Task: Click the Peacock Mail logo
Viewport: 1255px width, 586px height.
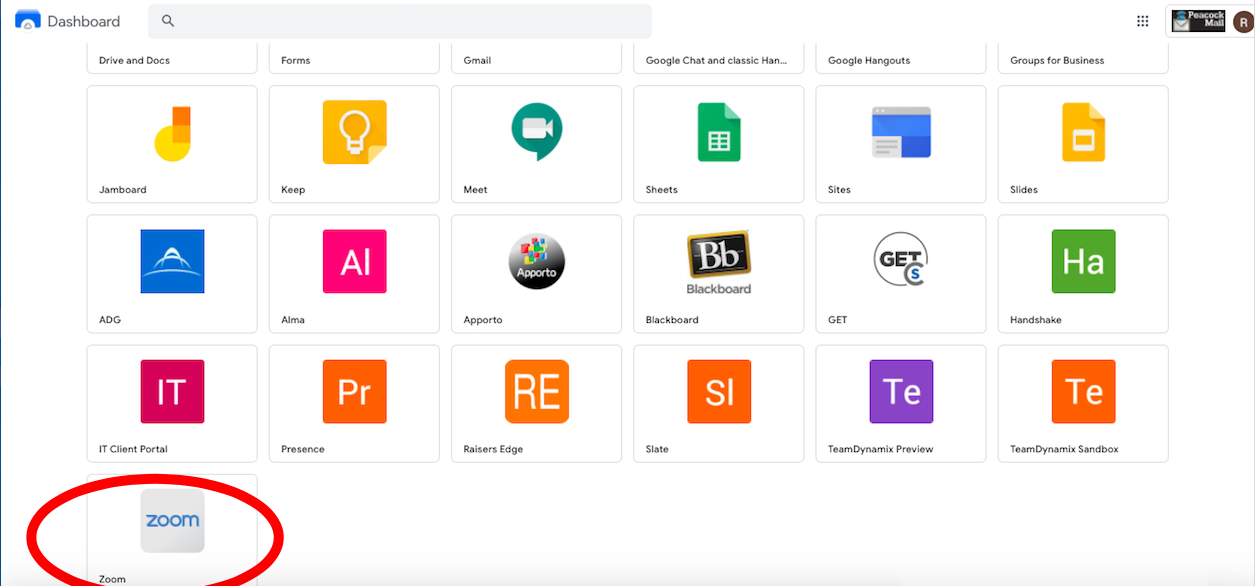Action: 1198,21
